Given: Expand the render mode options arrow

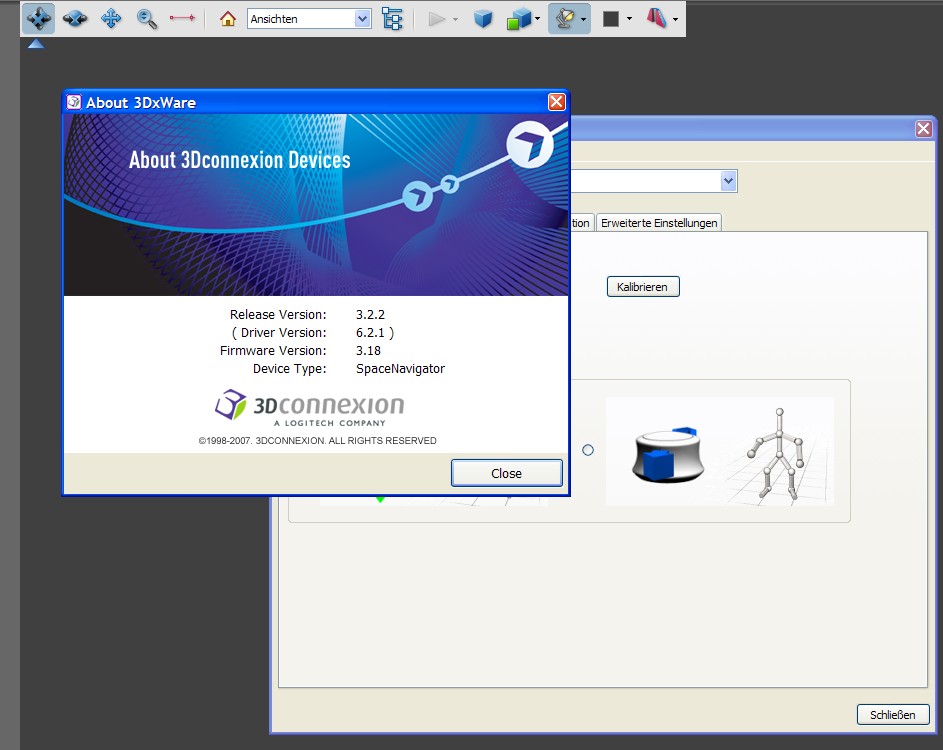Looking at the screenshot, I should click(537, 19).
